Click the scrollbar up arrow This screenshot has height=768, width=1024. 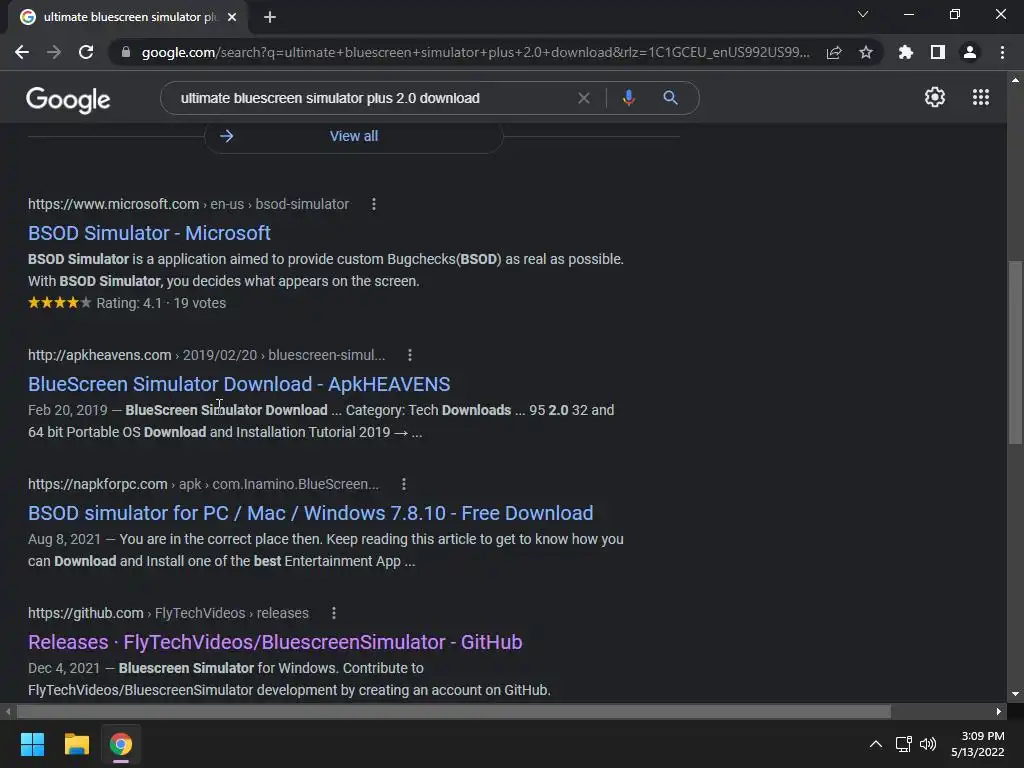click(x=1015, y=80)
